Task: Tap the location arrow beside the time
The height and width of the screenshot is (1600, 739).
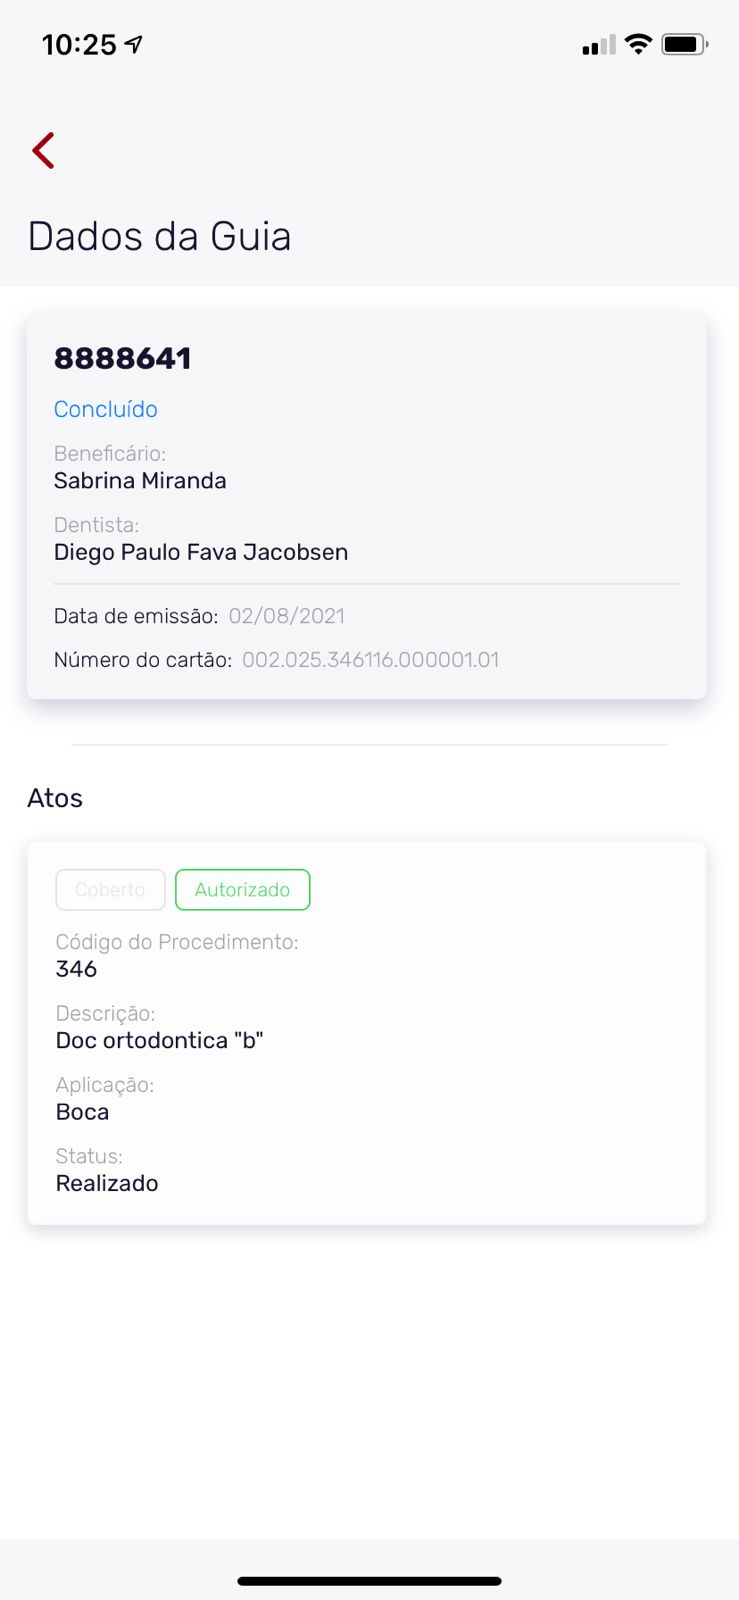Action: [x=134, y=44]
